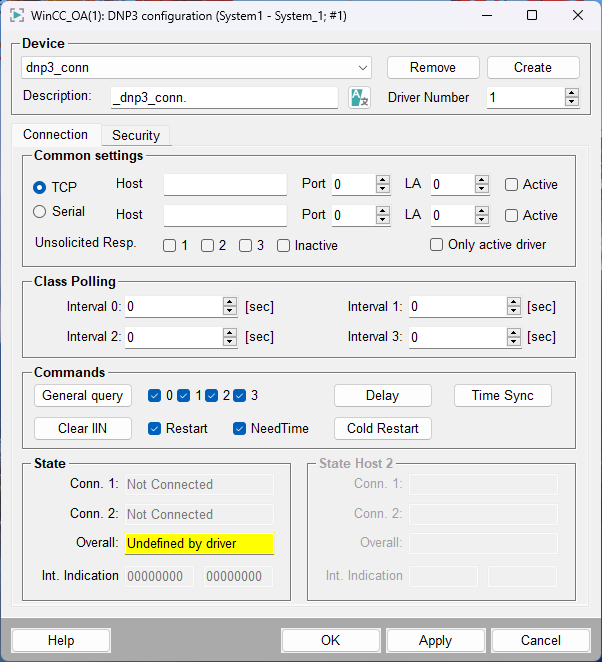Viewport: 602px width, 662px height.
Task: Click the Interval 0 value field
Action: 174,307
